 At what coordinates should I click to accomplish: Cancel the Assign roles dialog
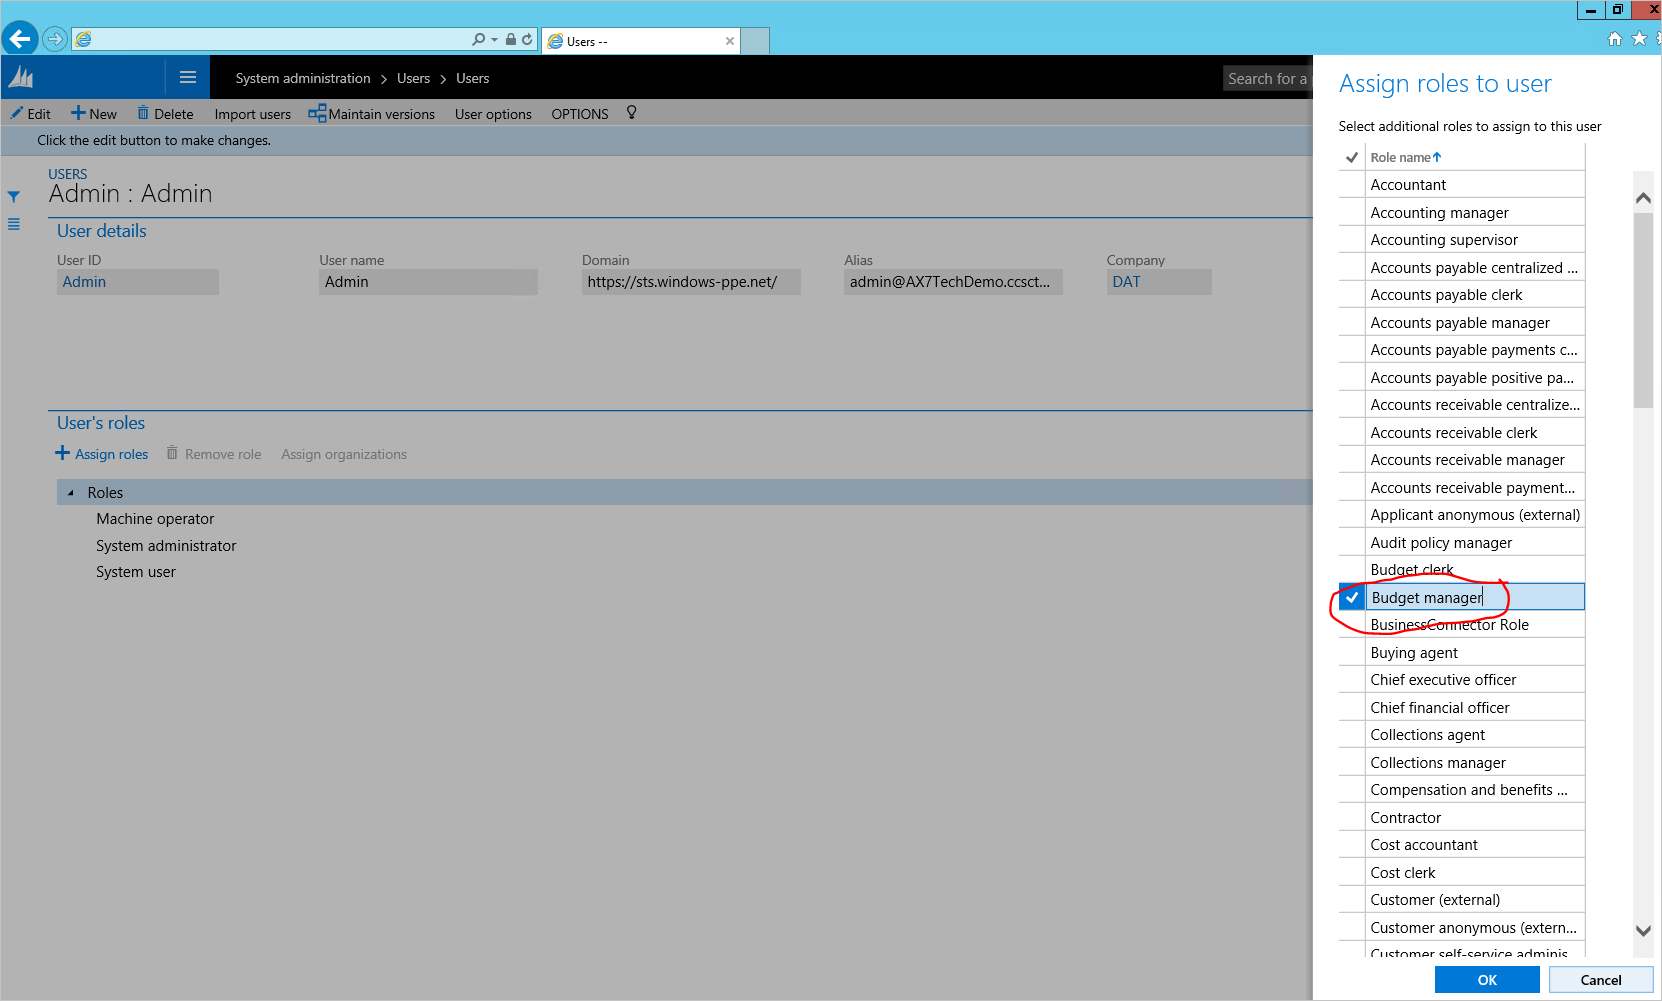pyautogui.click(x=1601, y=980)
